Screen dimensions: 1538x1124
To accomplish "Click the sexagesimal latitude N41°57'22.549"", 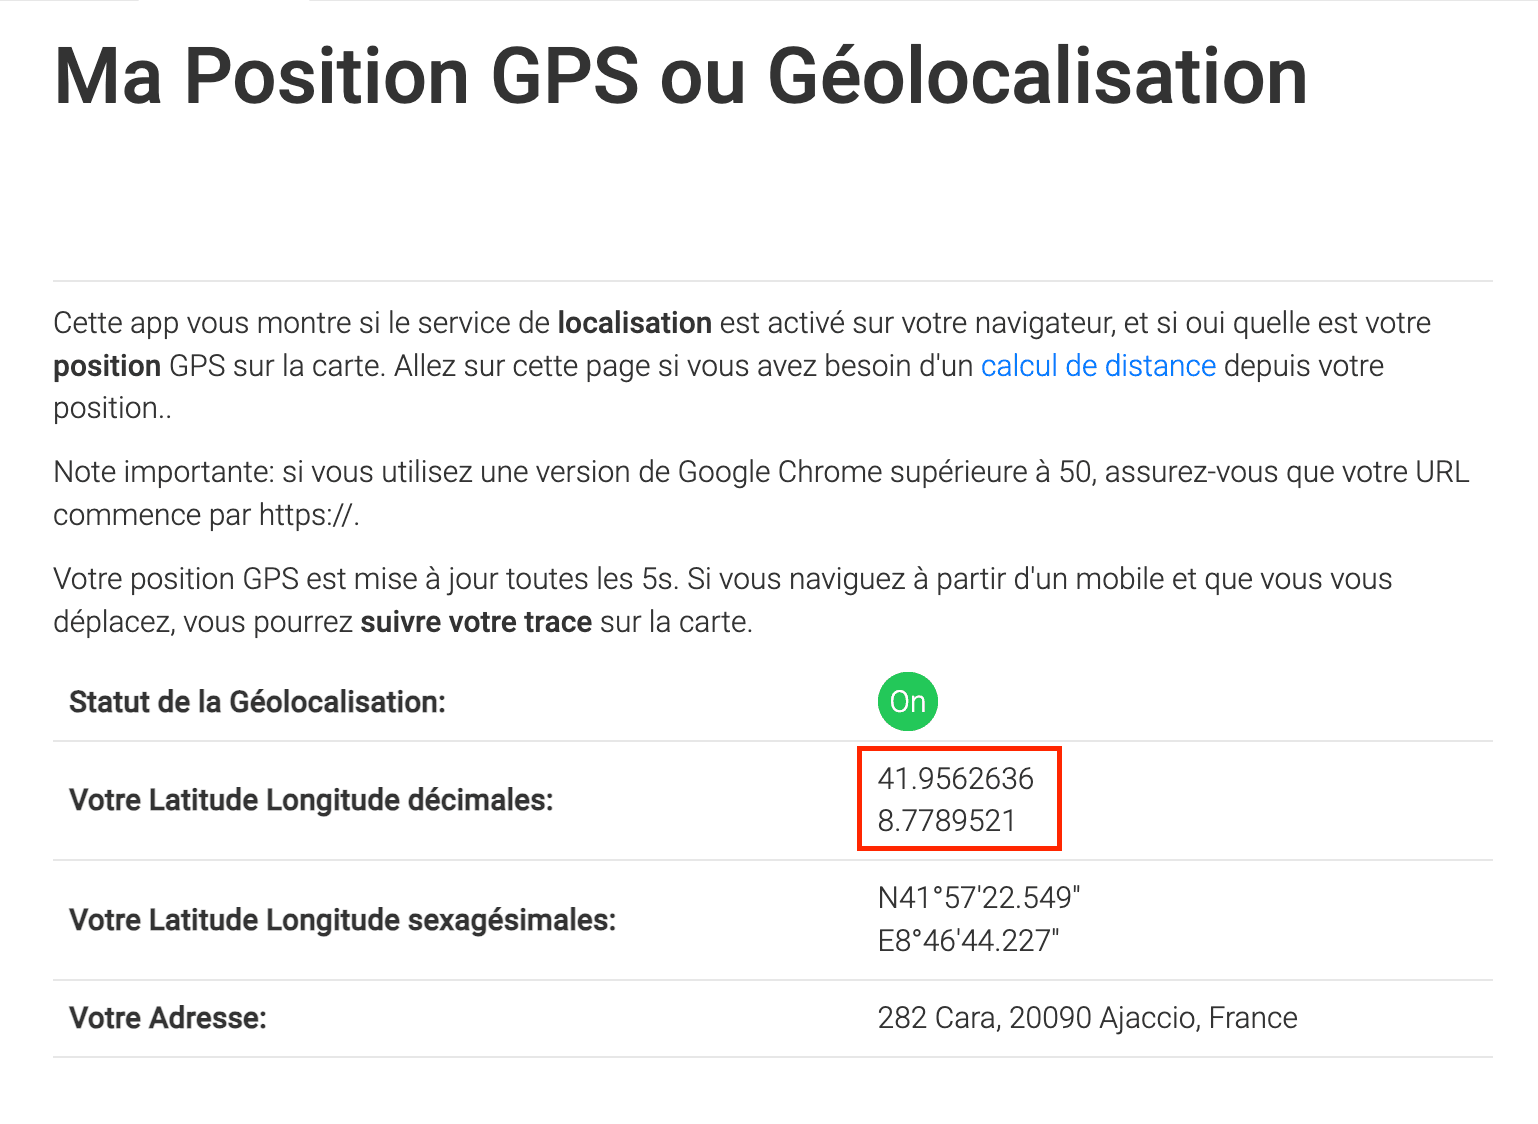I will pos(978,898).
